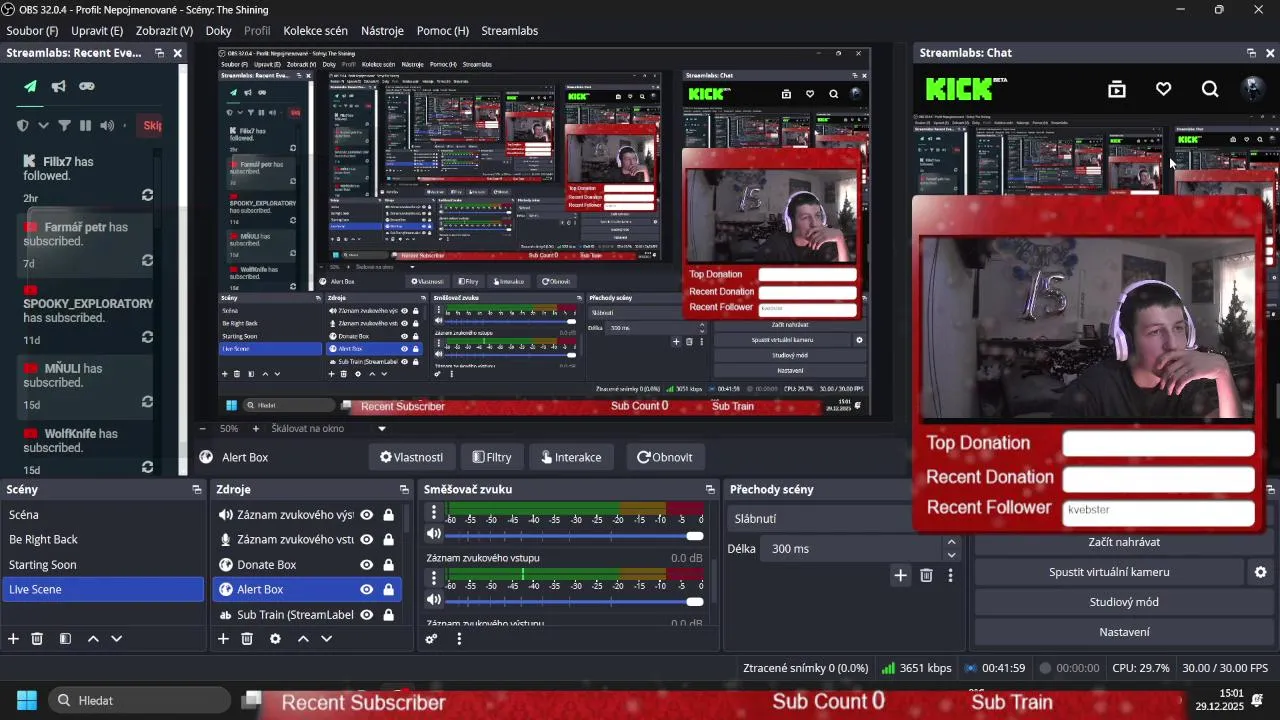Remove the scene transition with trash icon

click(x=926, y=575)
